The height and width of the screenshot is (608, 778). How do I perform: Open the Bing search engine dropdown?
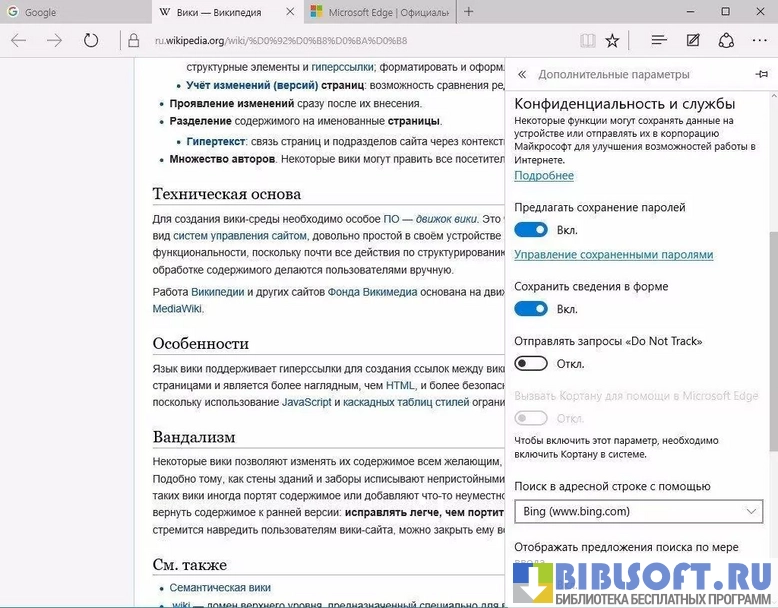[x=640, y=511]
